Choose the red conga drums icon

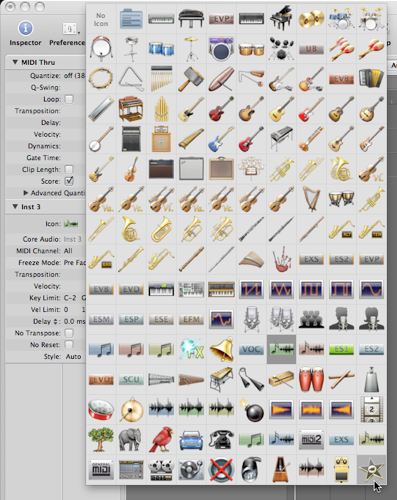311,379
